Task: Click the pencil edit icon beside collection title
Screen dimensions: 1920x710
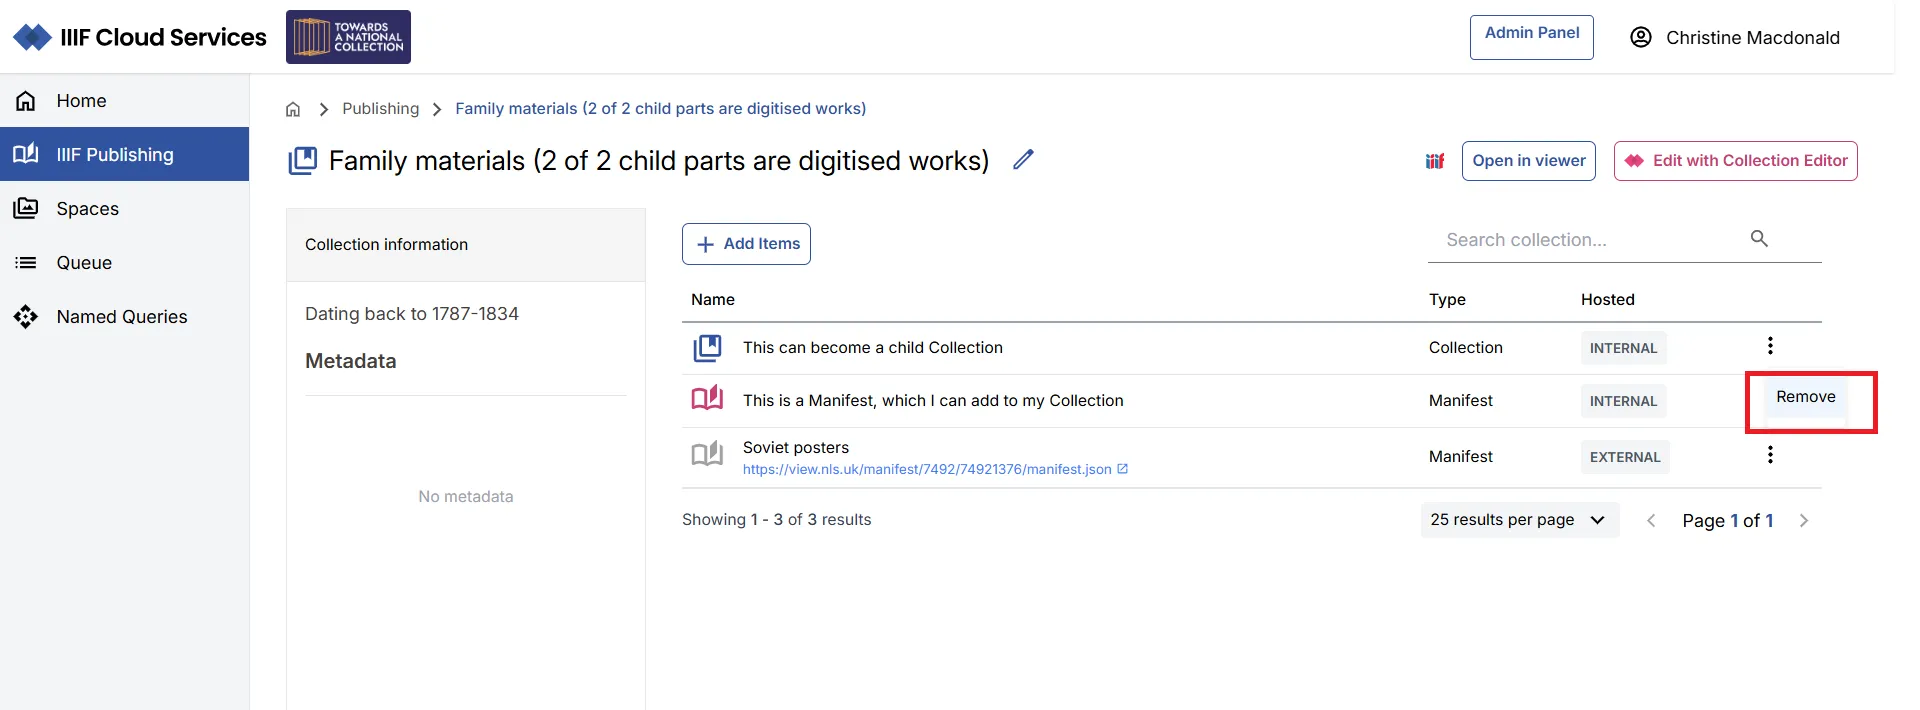Action: (1022, 160)
